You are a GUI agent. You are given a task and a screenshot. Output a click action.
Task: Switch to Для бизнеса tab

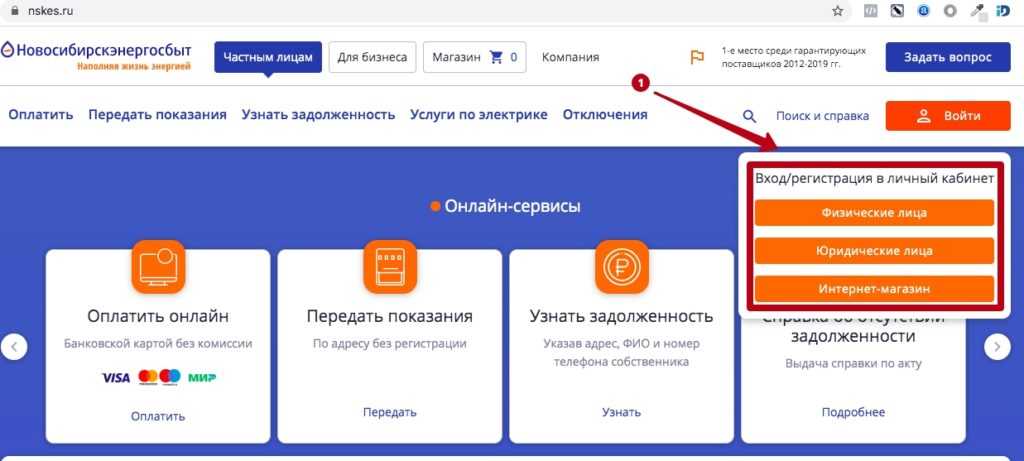coord(372,57)
